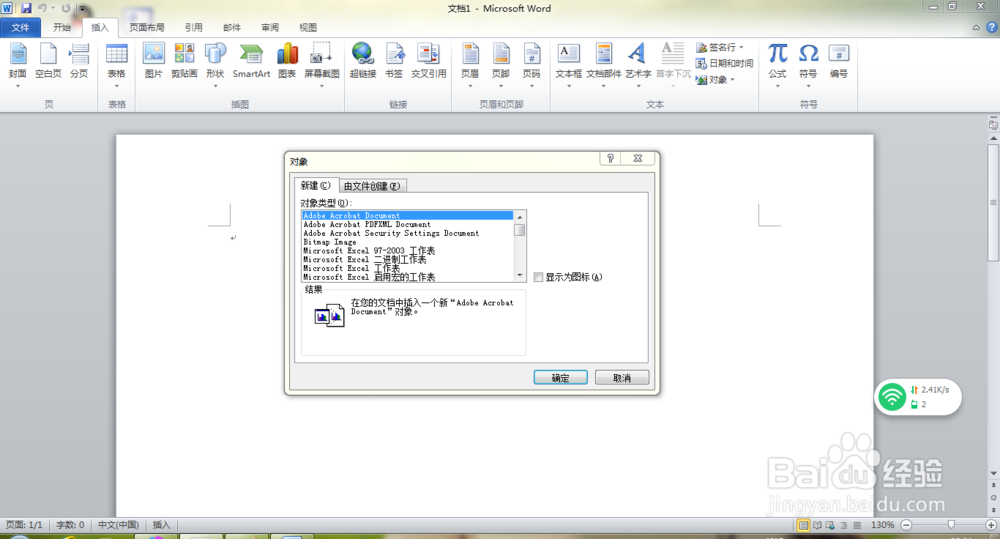Insert a number (编号)

[x=839, y=61]
